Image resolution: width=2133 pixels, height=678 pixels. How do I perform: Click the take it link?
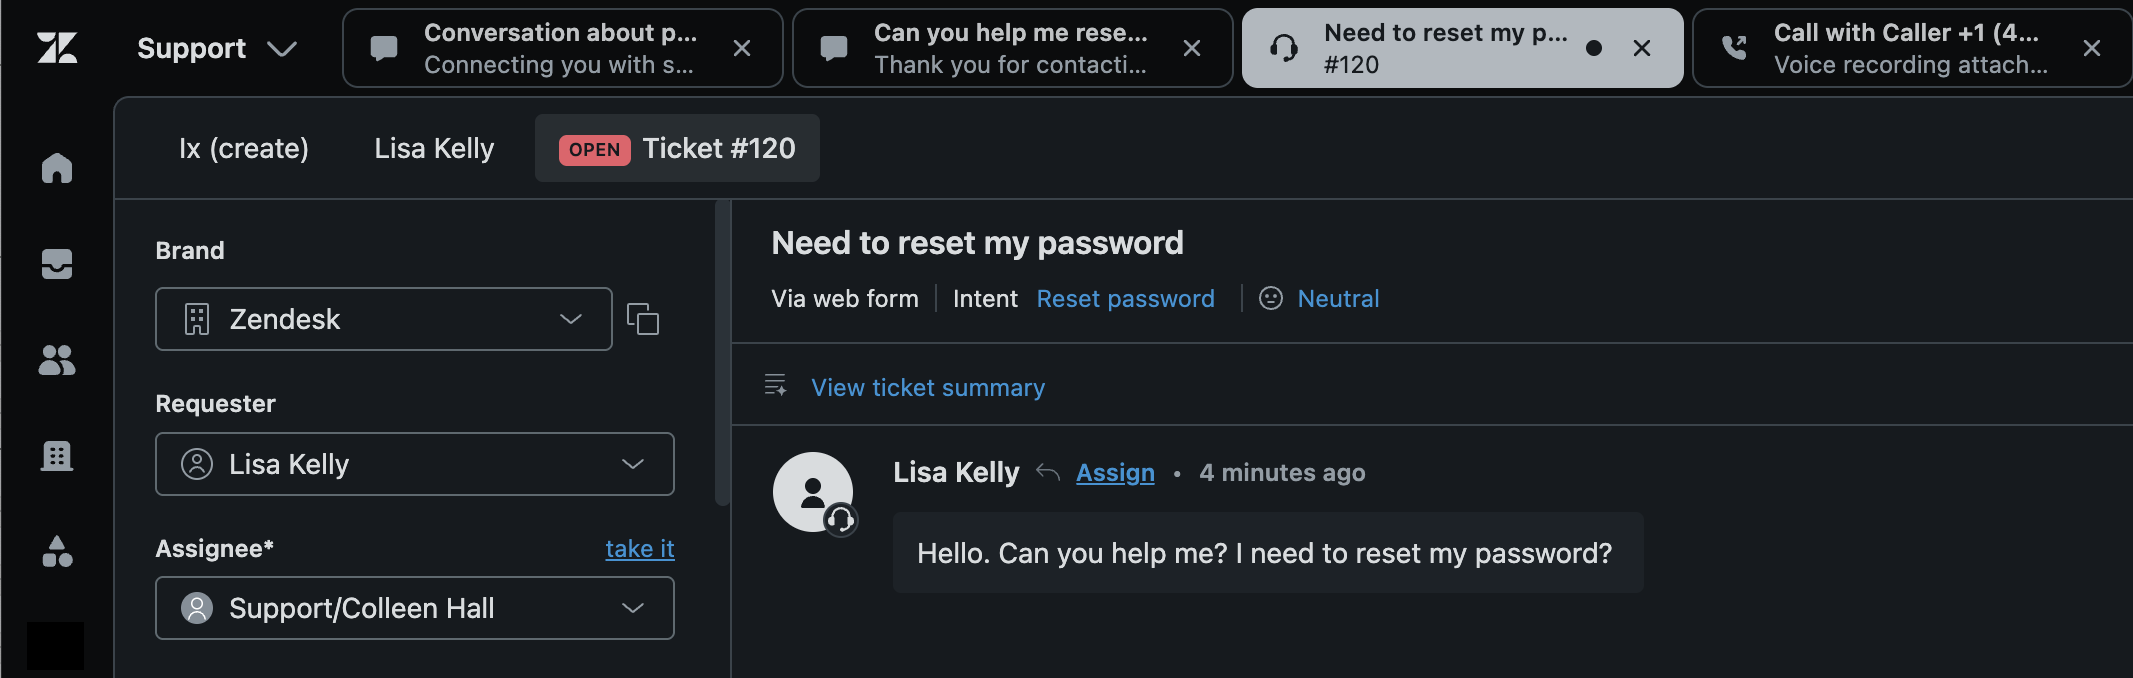[x=639, y=549]
